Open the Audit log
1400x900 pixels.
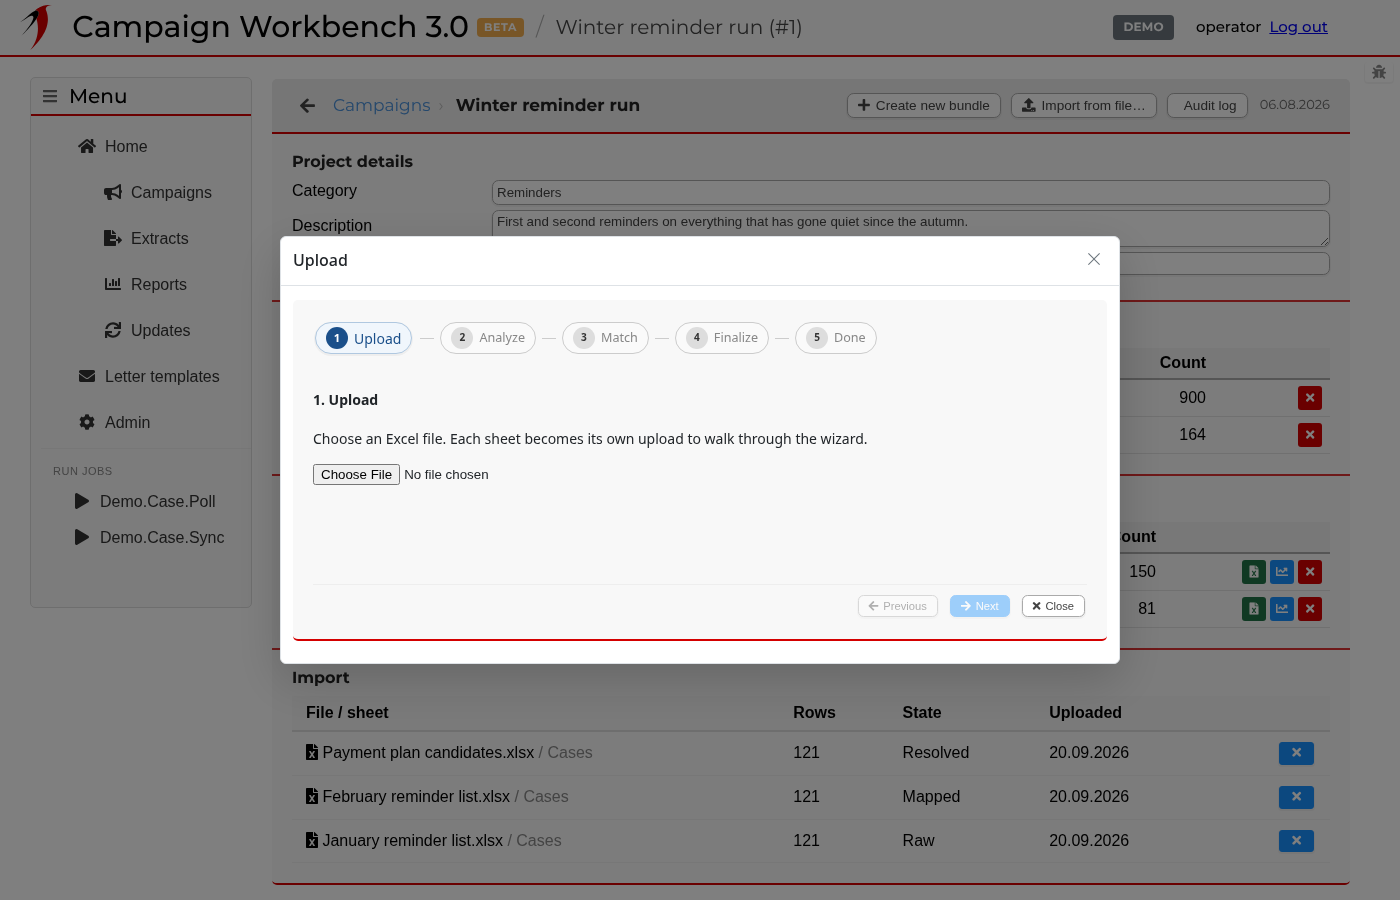tap(1208, 105)
